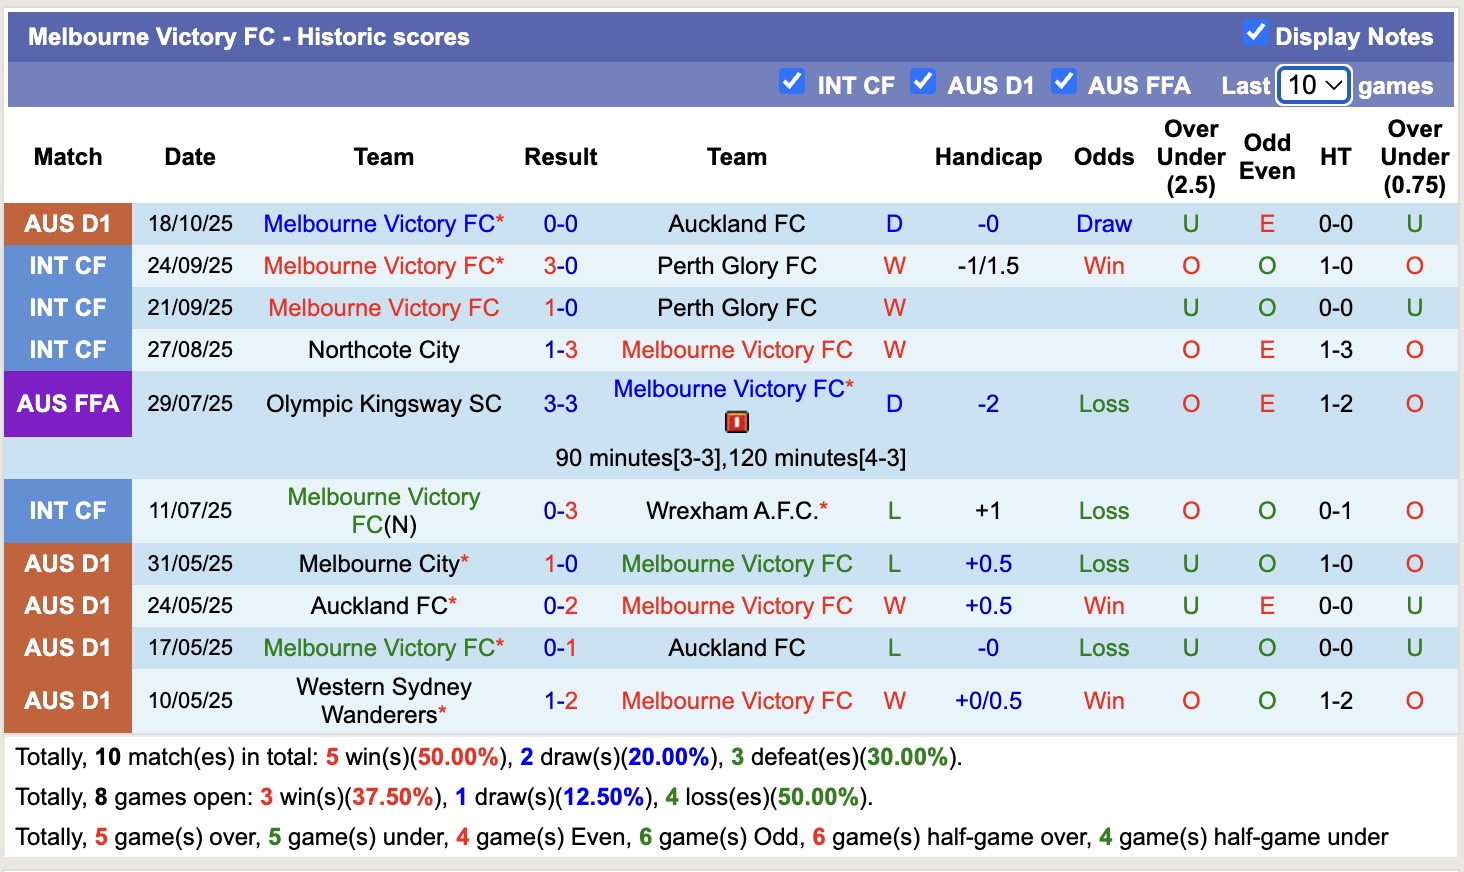
Task: Click the Handicap column header
Action: point(988,157)
